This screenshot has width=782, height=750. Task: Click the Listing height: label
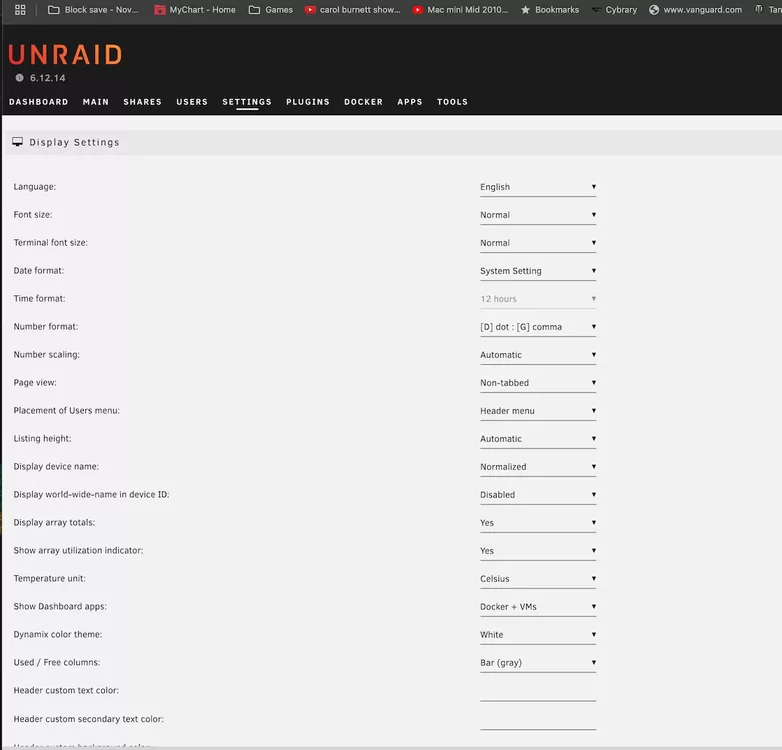(42, 438)
